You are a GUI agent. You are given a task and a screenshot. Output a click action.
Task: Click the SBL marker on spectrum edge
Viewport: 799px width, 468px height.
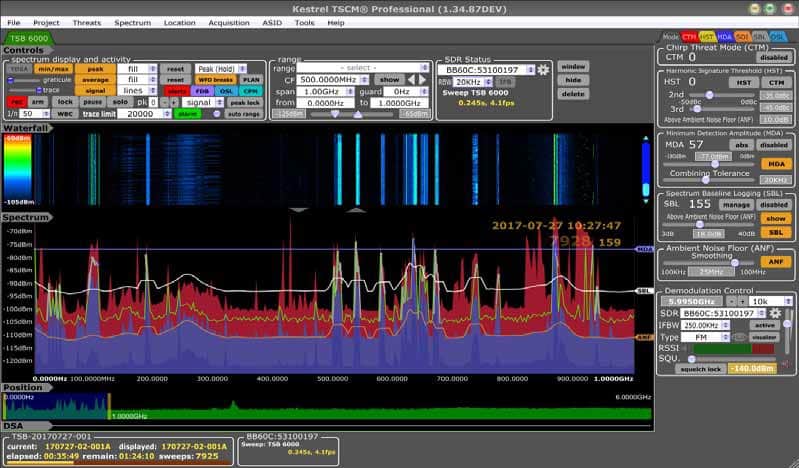point(645,291)
